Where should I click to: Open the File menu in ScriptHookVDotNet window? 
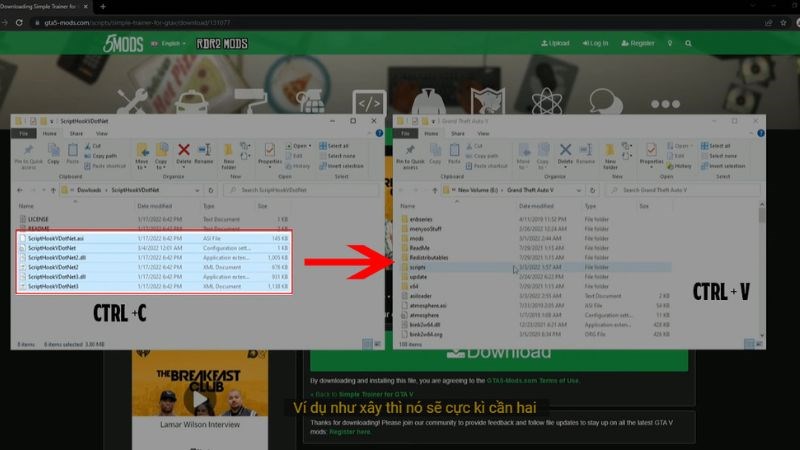click(23, 133)
